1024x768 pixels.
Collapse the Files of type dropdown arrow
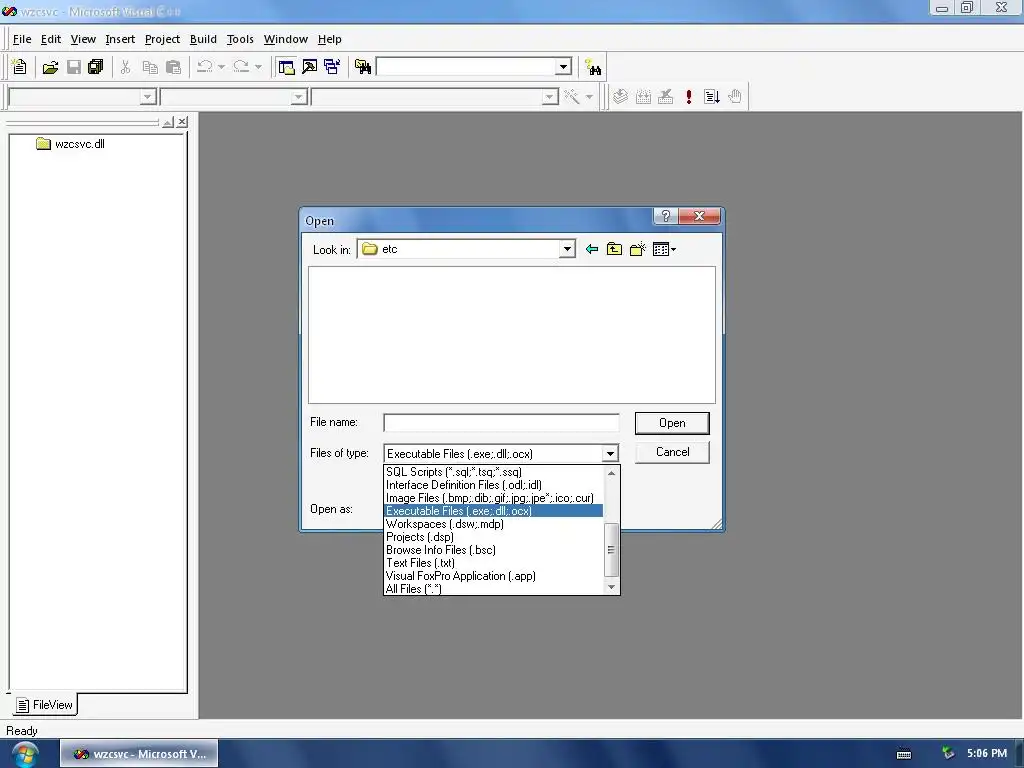(x=610, y=453)
